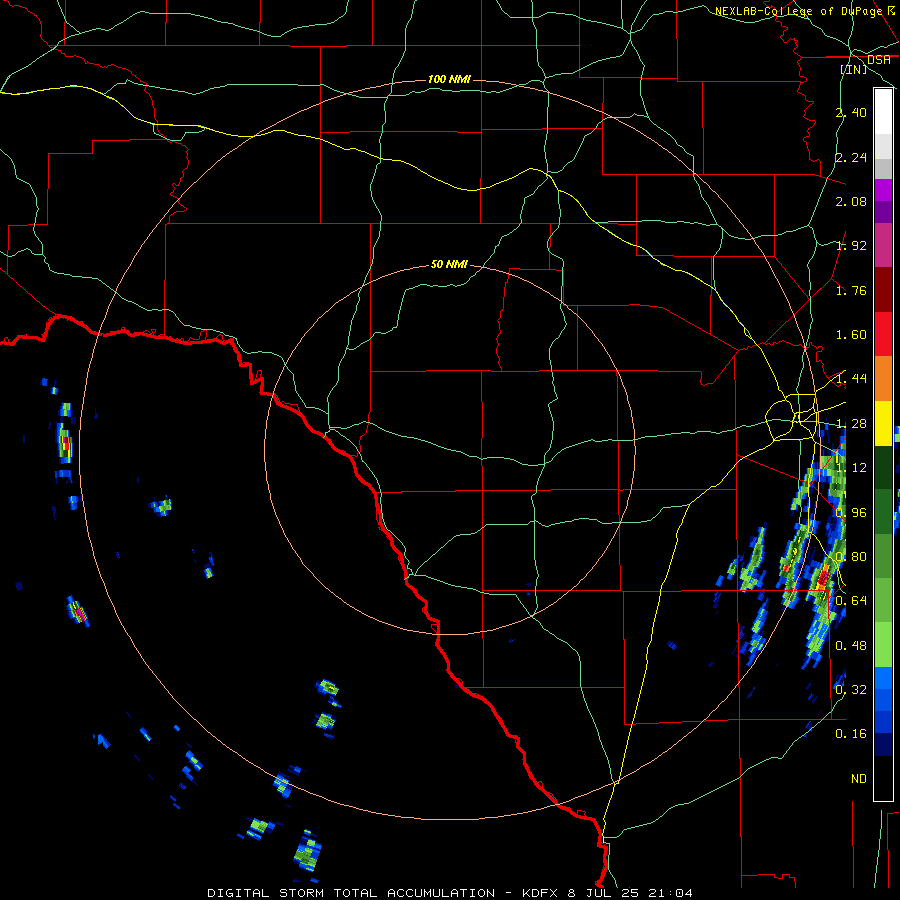
Task: Pick the white swatch atop the color scale
Action: pyautogui.click(x=883, y=112)
